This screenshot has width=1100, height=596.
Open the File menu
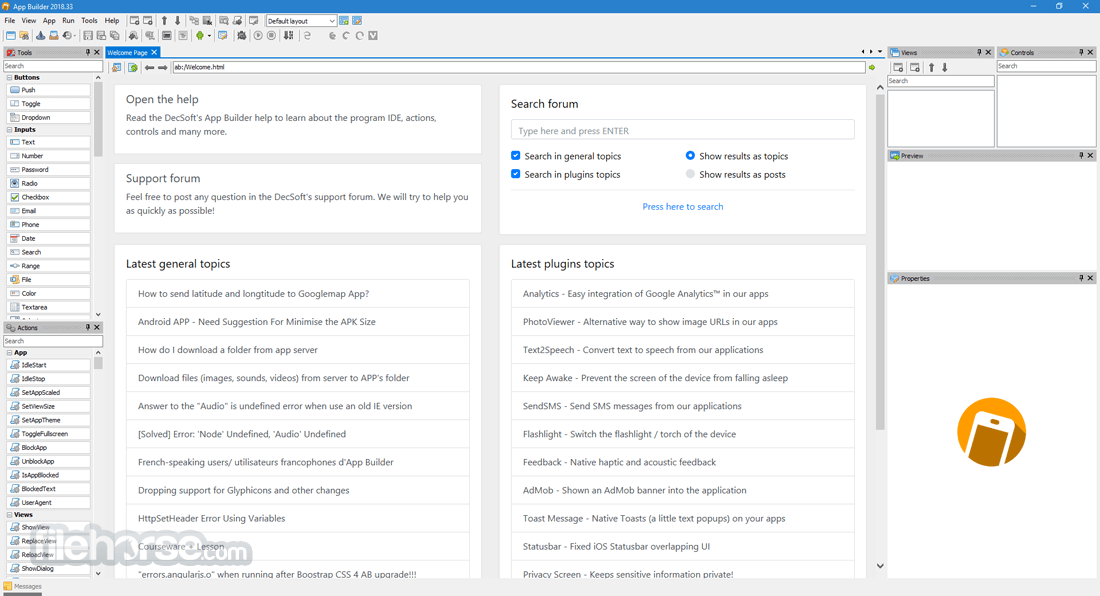point(10,21)
